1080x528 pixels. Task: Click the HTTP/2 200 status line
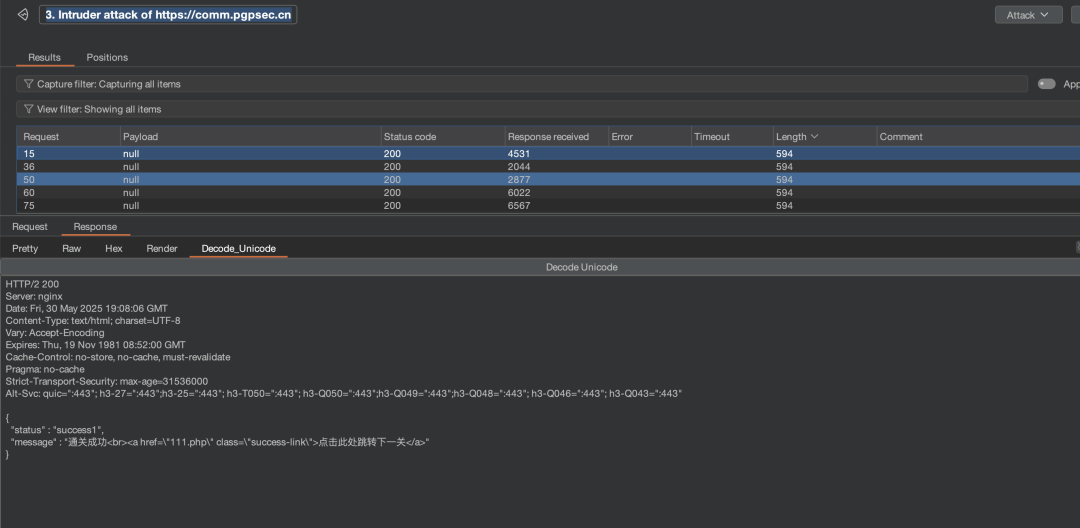click(x=32, y=284)
